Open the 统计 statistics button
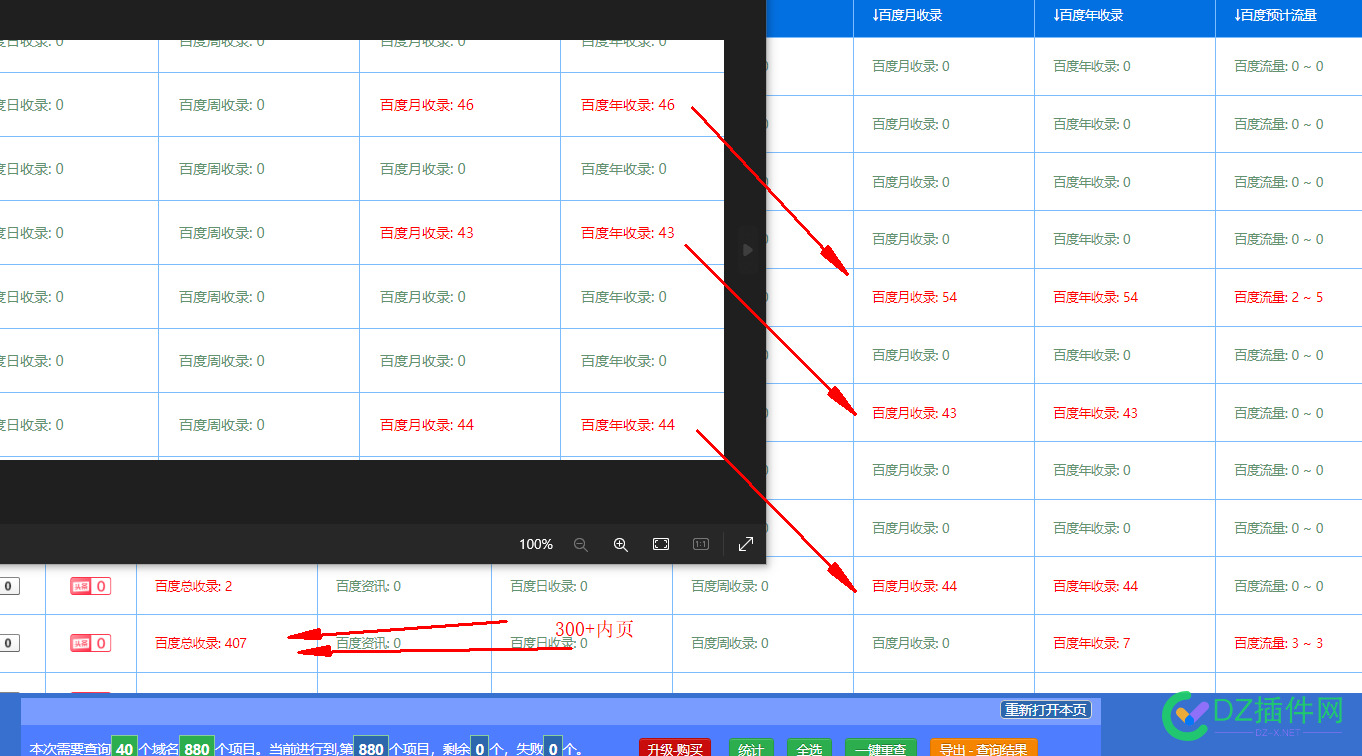 coord(751,748)
